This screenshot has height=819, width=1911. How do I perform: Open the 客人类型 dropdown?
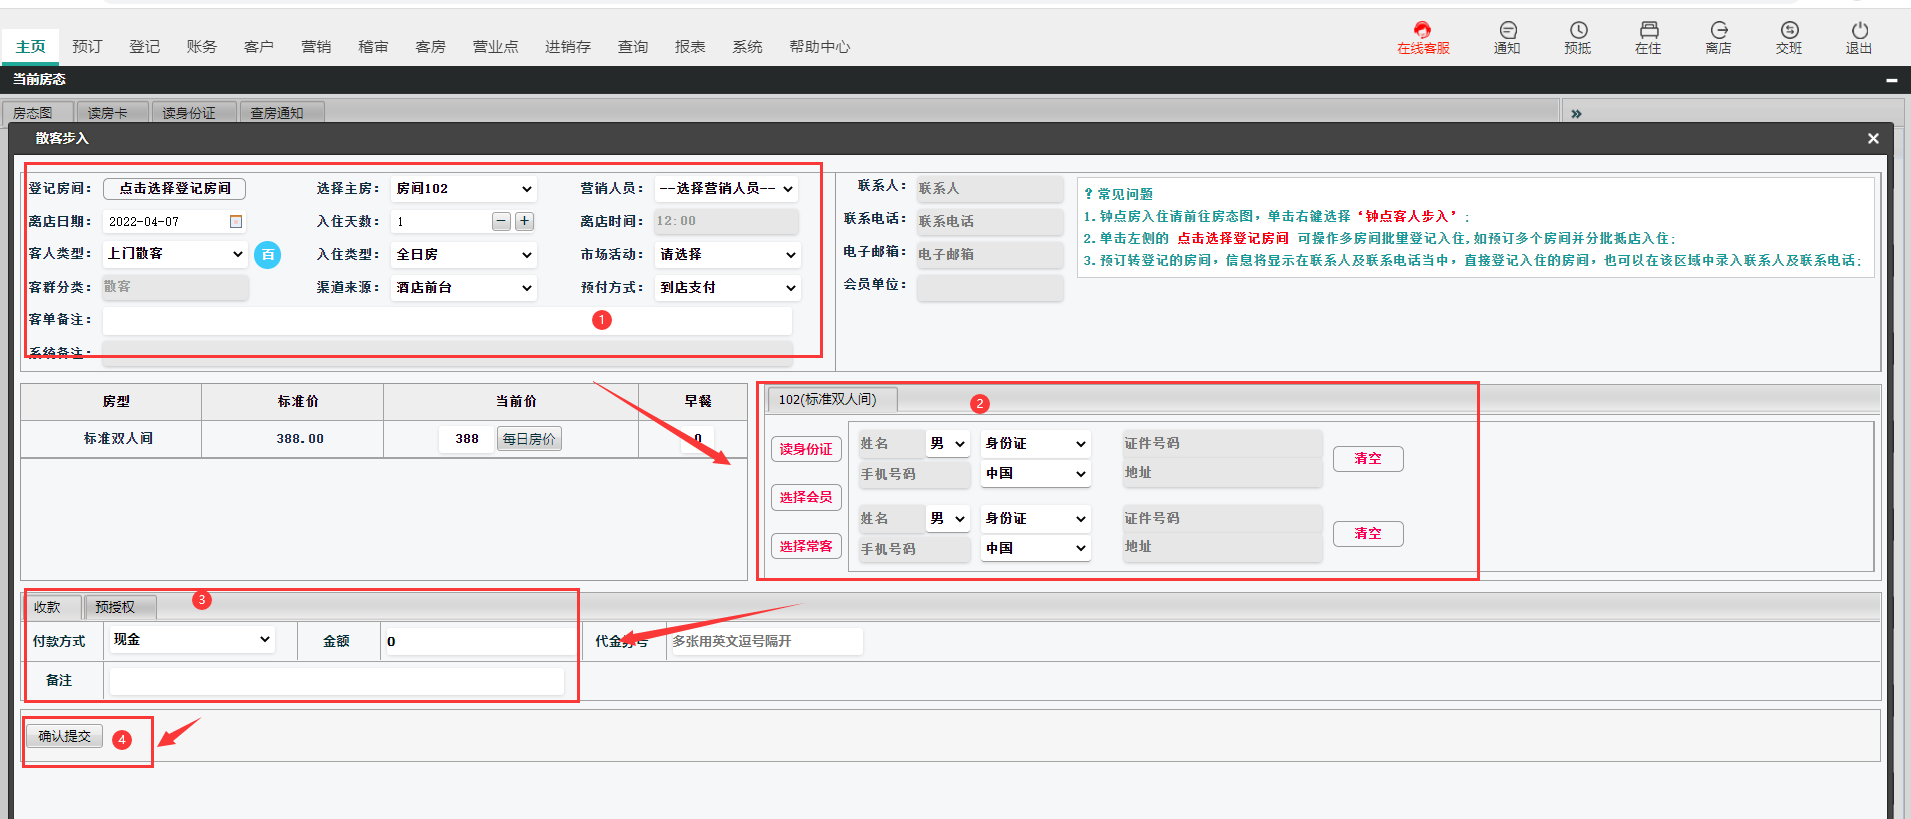click(175, 254)
